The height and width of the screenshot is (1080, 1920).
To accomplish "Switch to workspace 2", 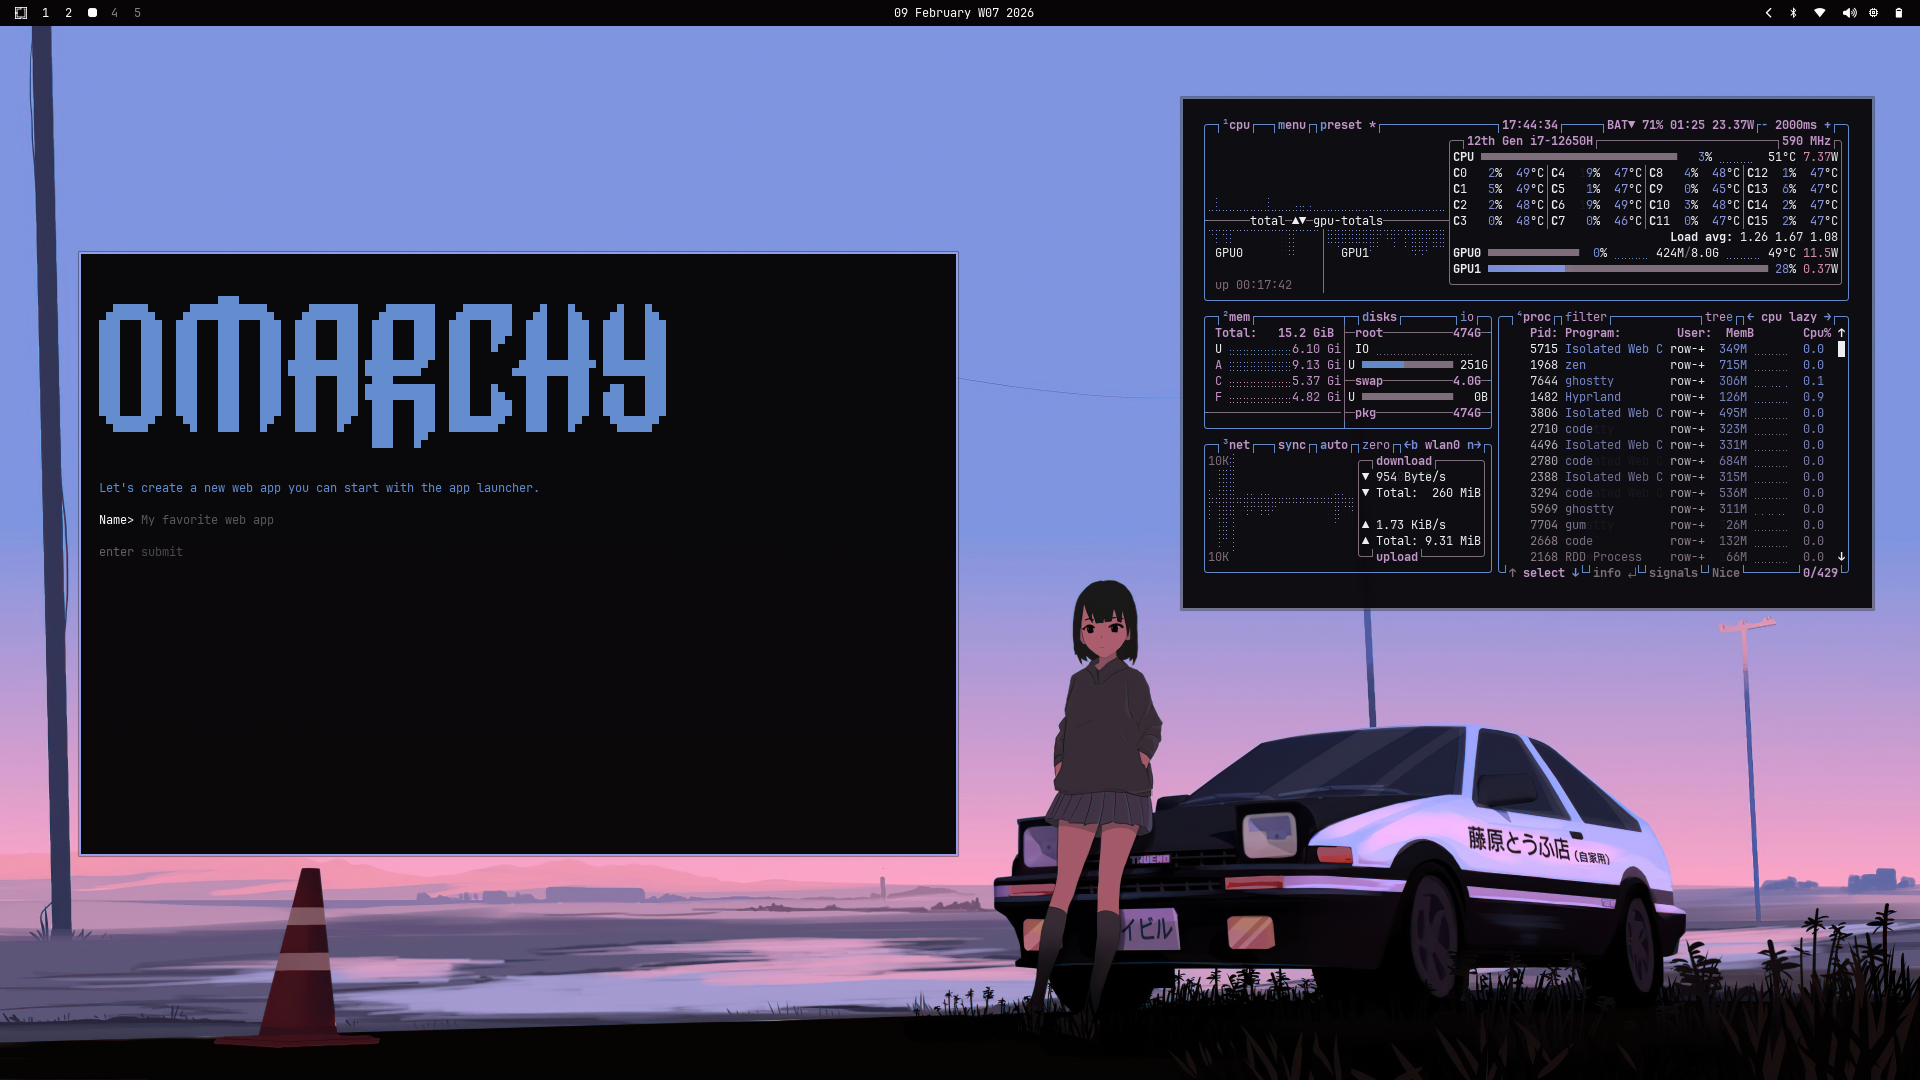I will click(68, 13).
